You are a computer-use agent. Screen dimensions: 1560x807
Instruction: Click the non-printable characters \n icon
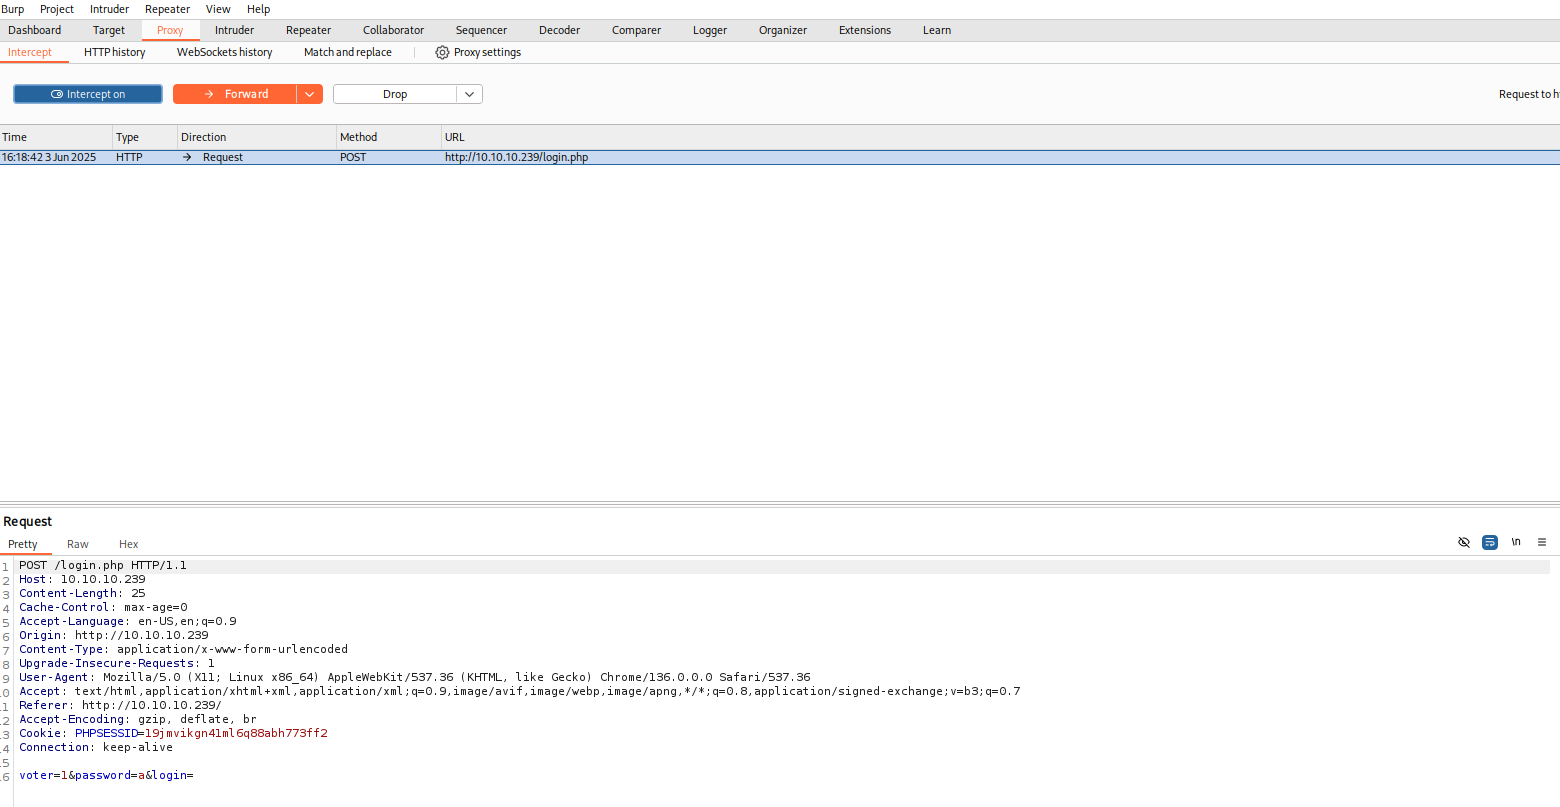(x=1516, y=542)
